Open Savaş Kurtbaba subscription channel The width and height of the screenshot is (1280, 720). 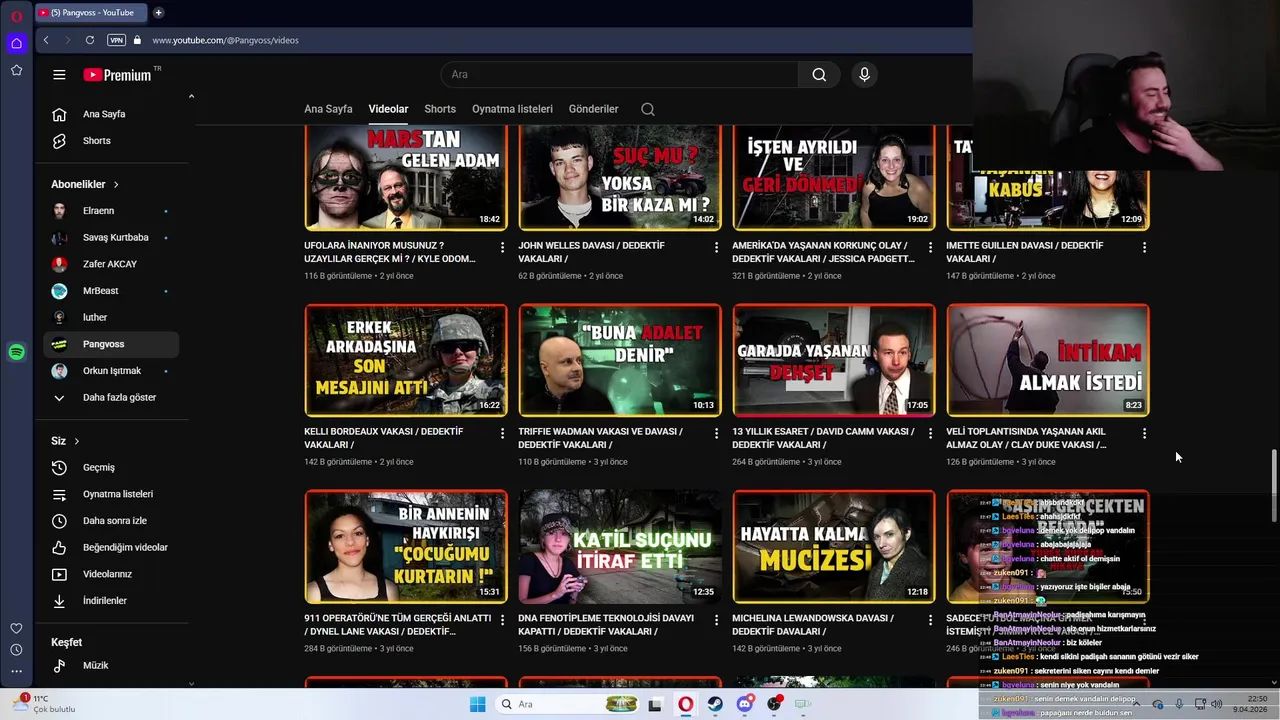tap(111, 238)
